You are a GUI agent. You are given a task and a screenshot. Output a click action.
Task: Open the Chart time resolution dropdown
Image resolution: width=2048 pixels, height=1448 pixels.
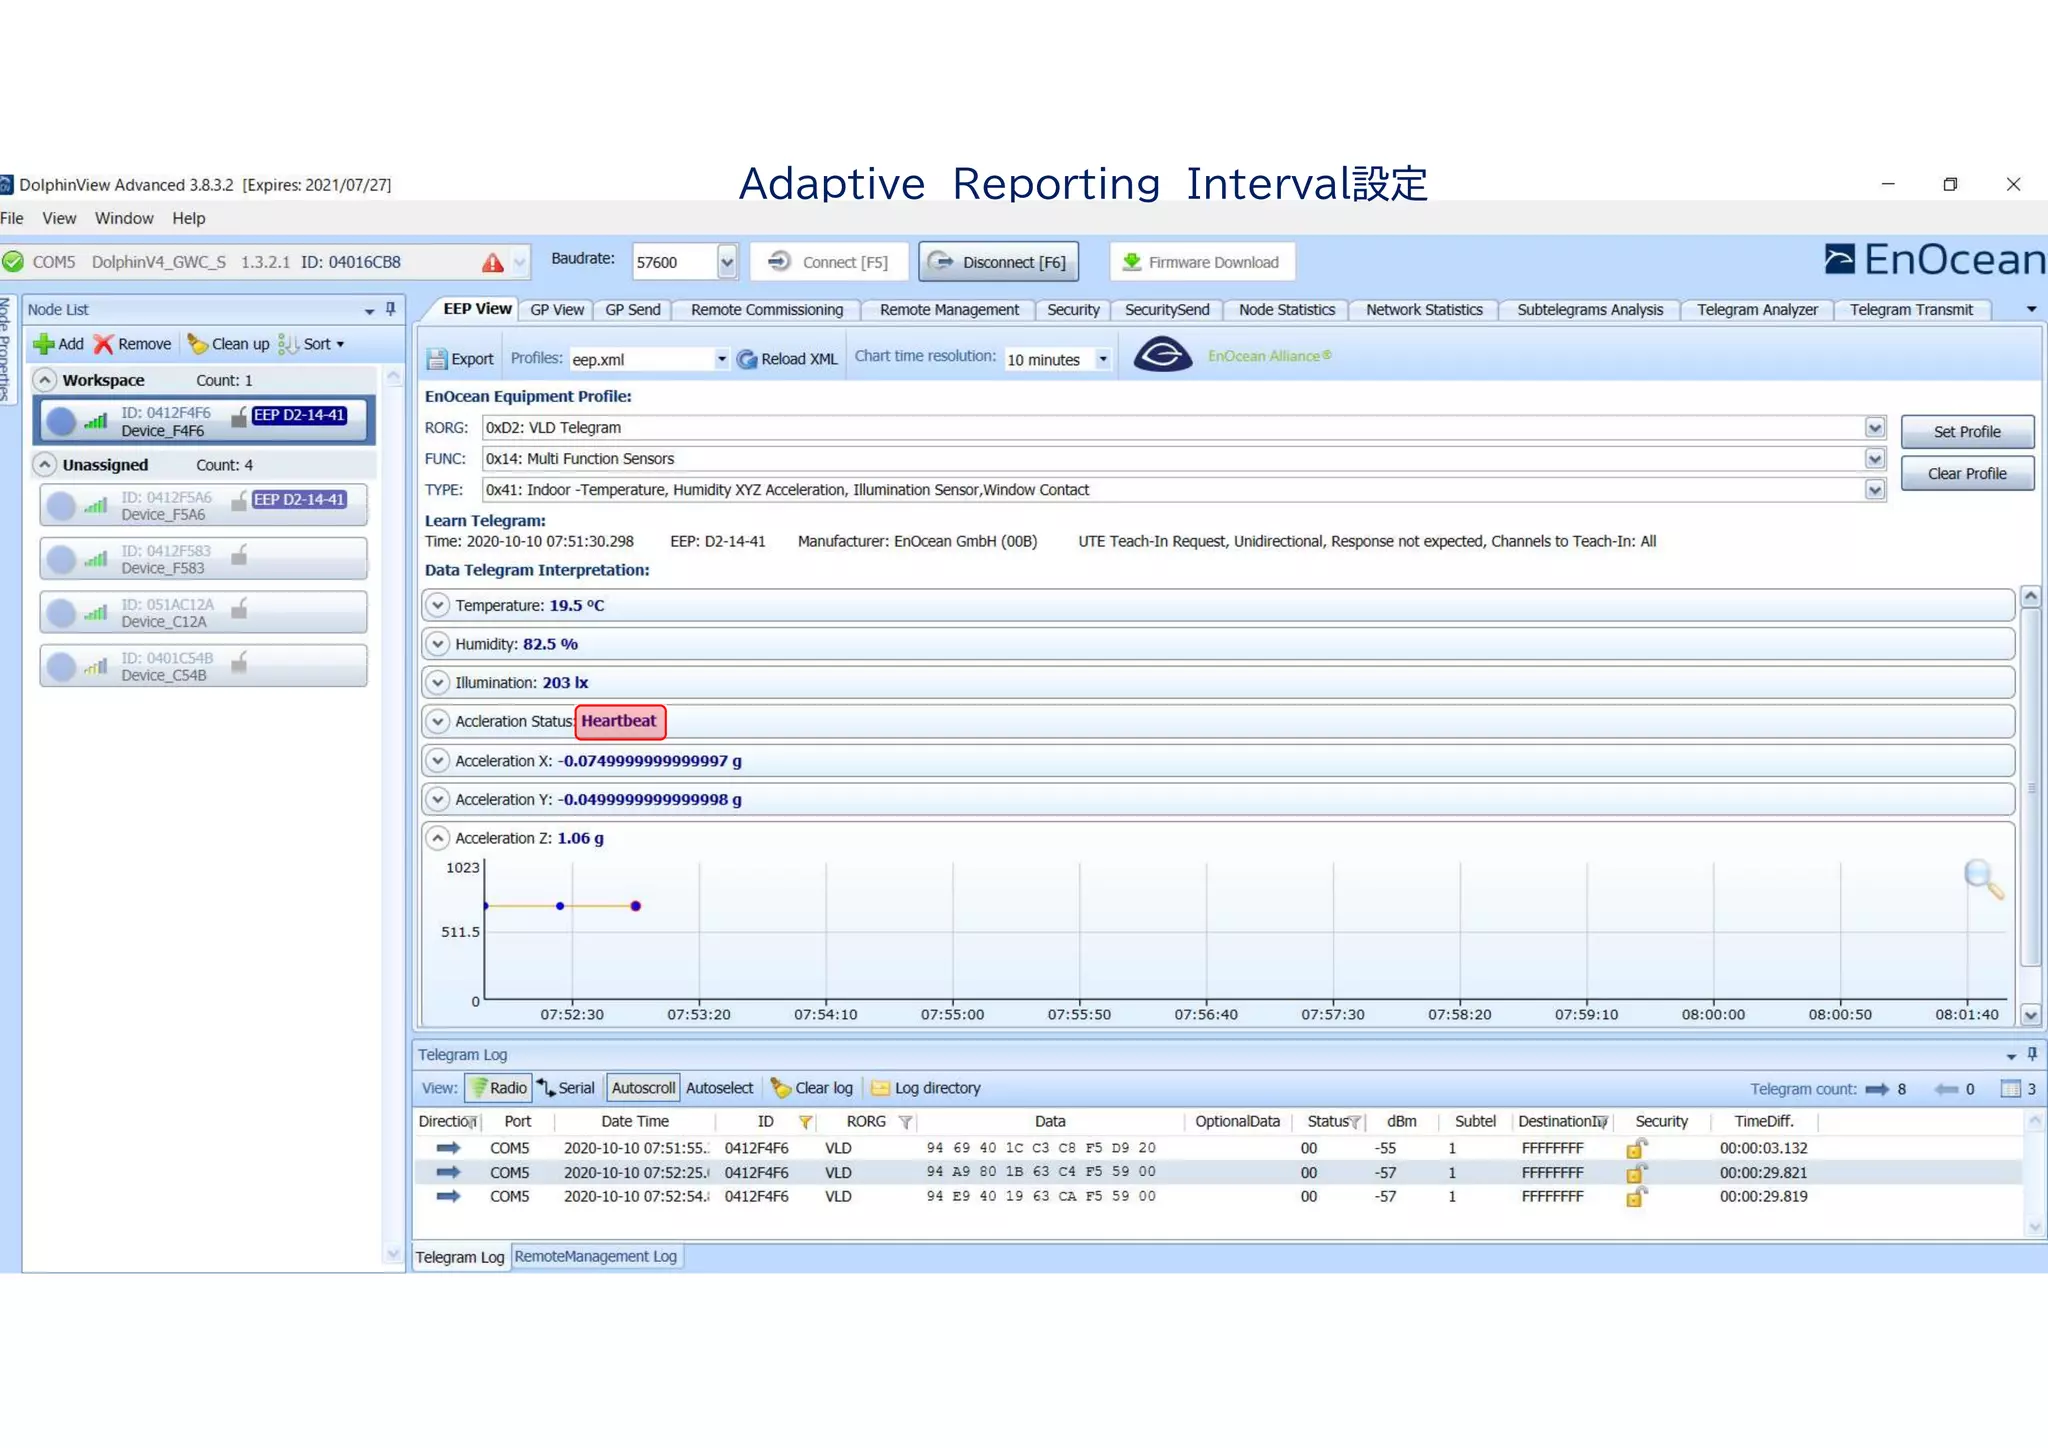[1102, 359]
